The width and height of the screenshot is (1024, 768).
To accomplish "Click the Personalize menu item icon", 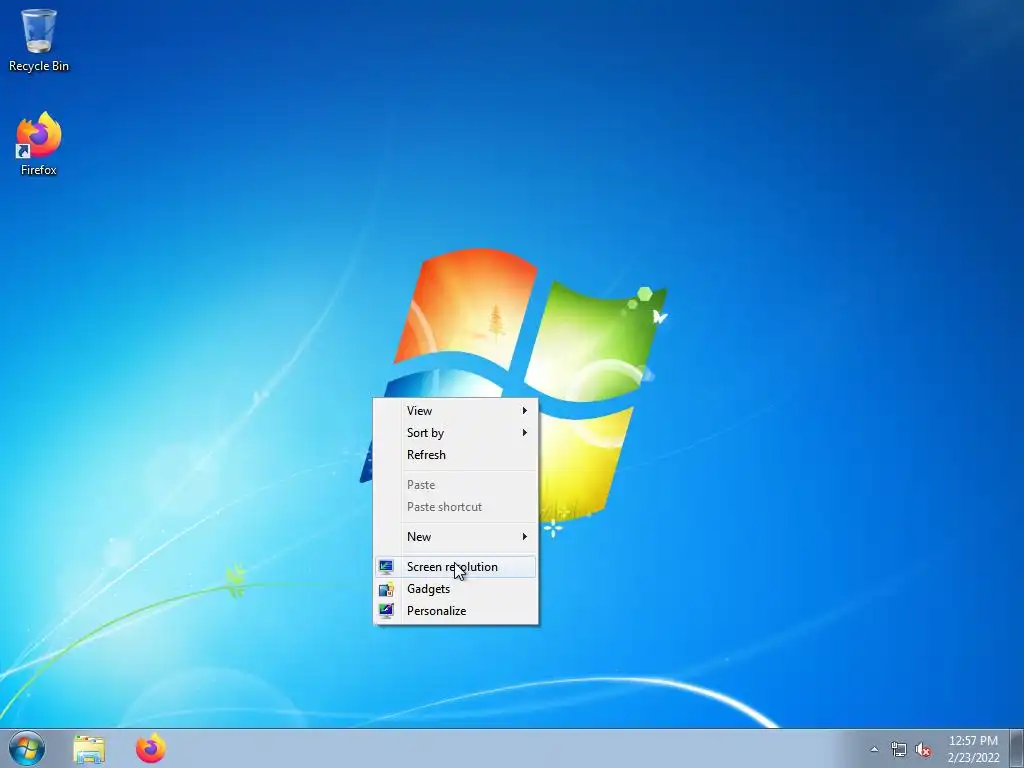I will 386,611.
